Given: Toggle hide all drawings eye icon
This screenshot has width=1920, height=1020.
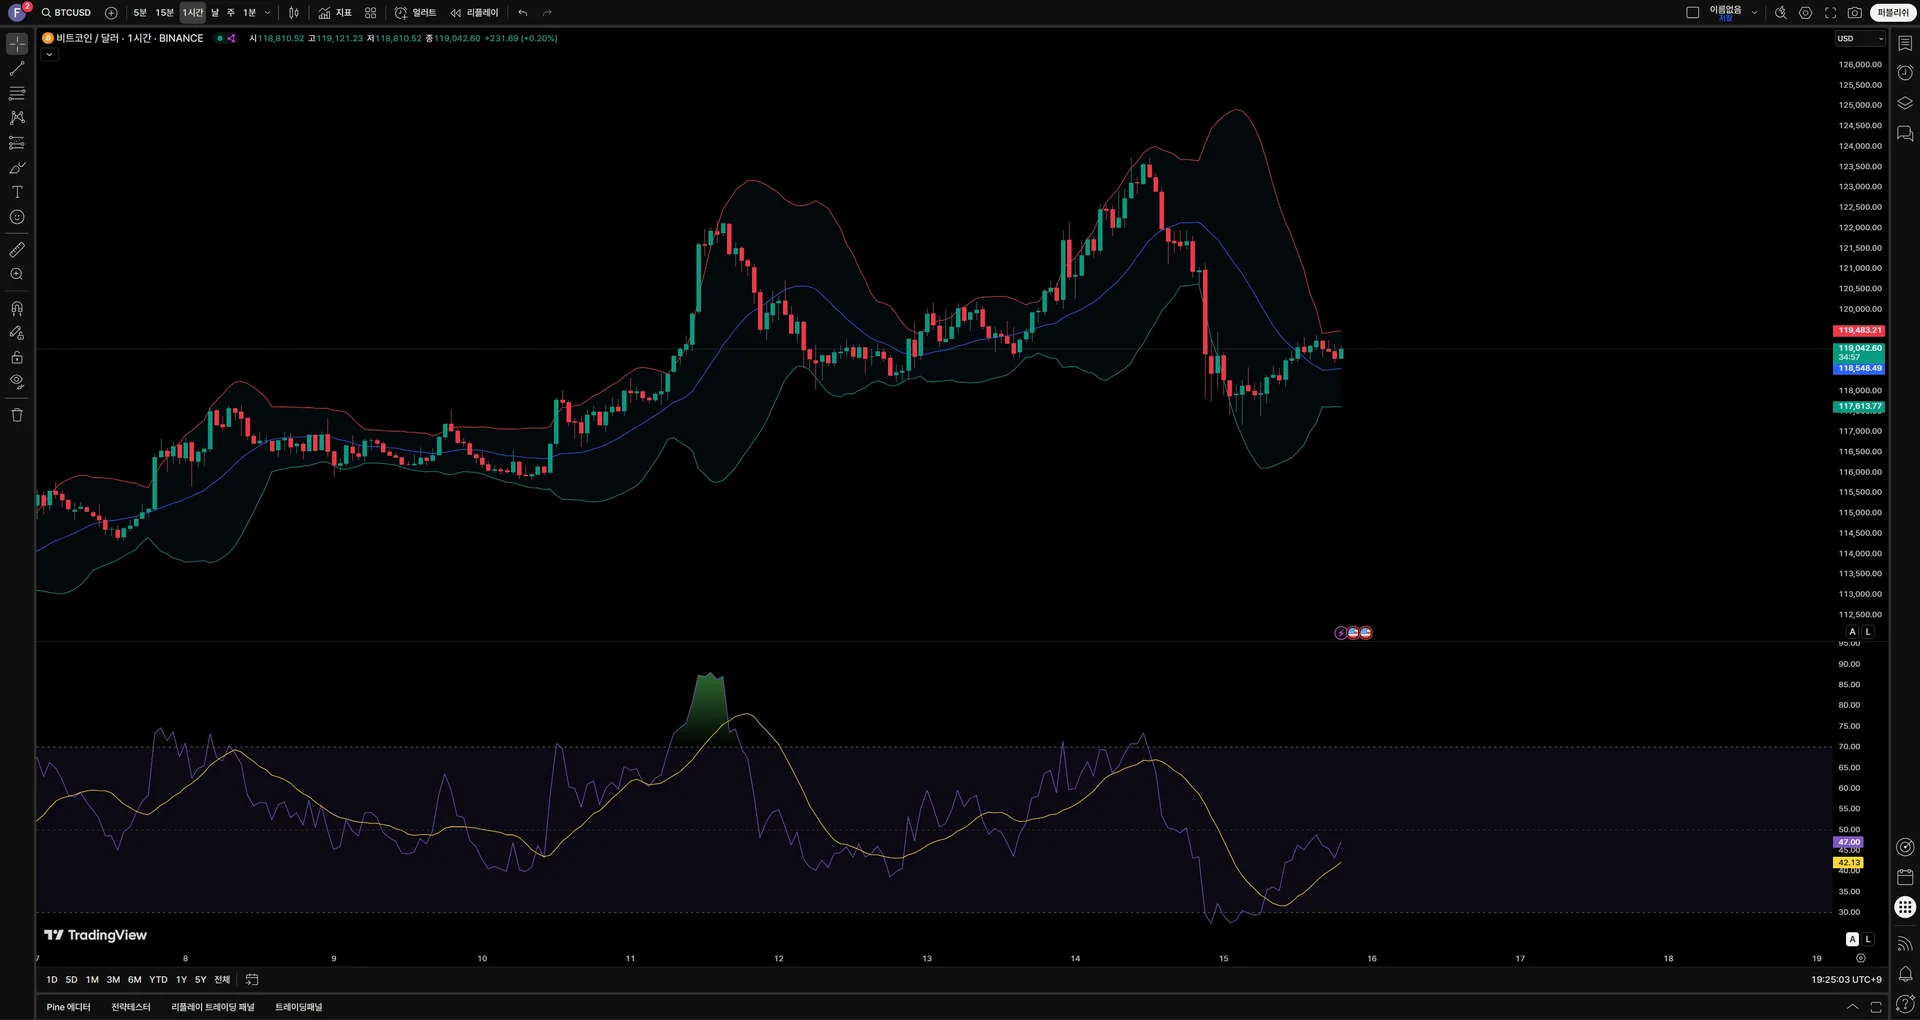Looking at the screenshot, I should coord(17,382).
